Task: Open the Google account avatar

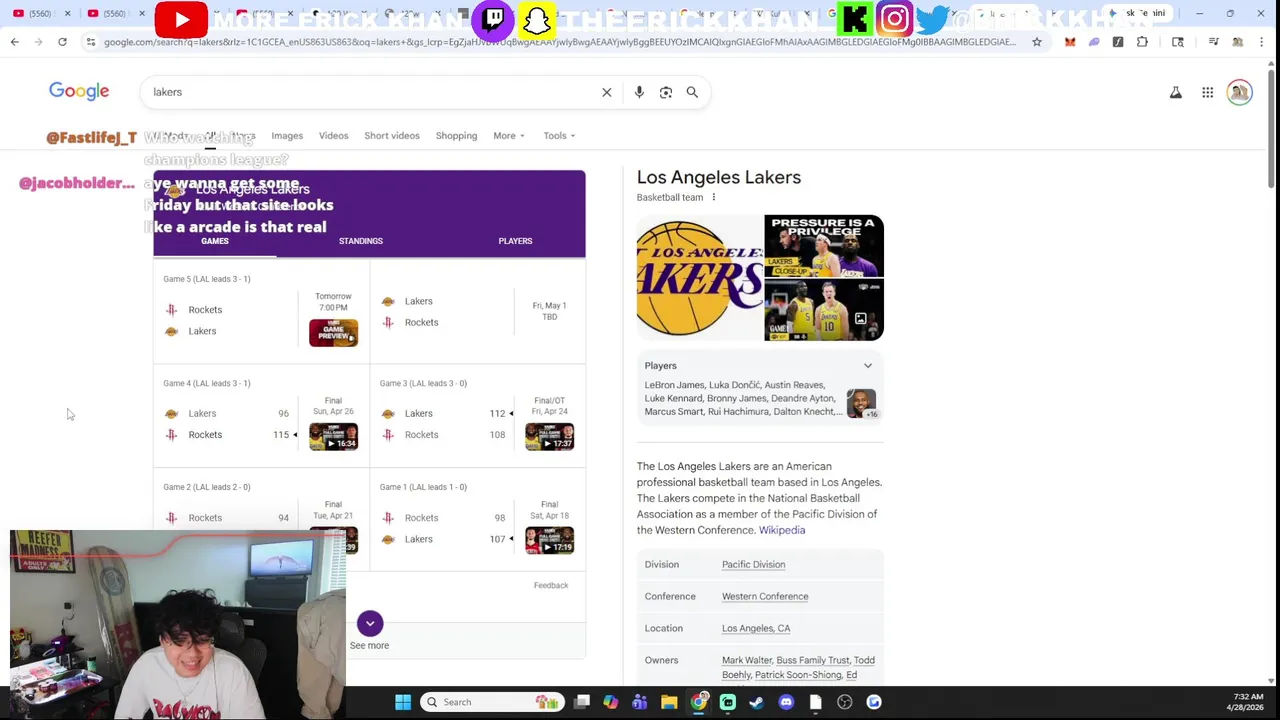Action: [1240, 92]
